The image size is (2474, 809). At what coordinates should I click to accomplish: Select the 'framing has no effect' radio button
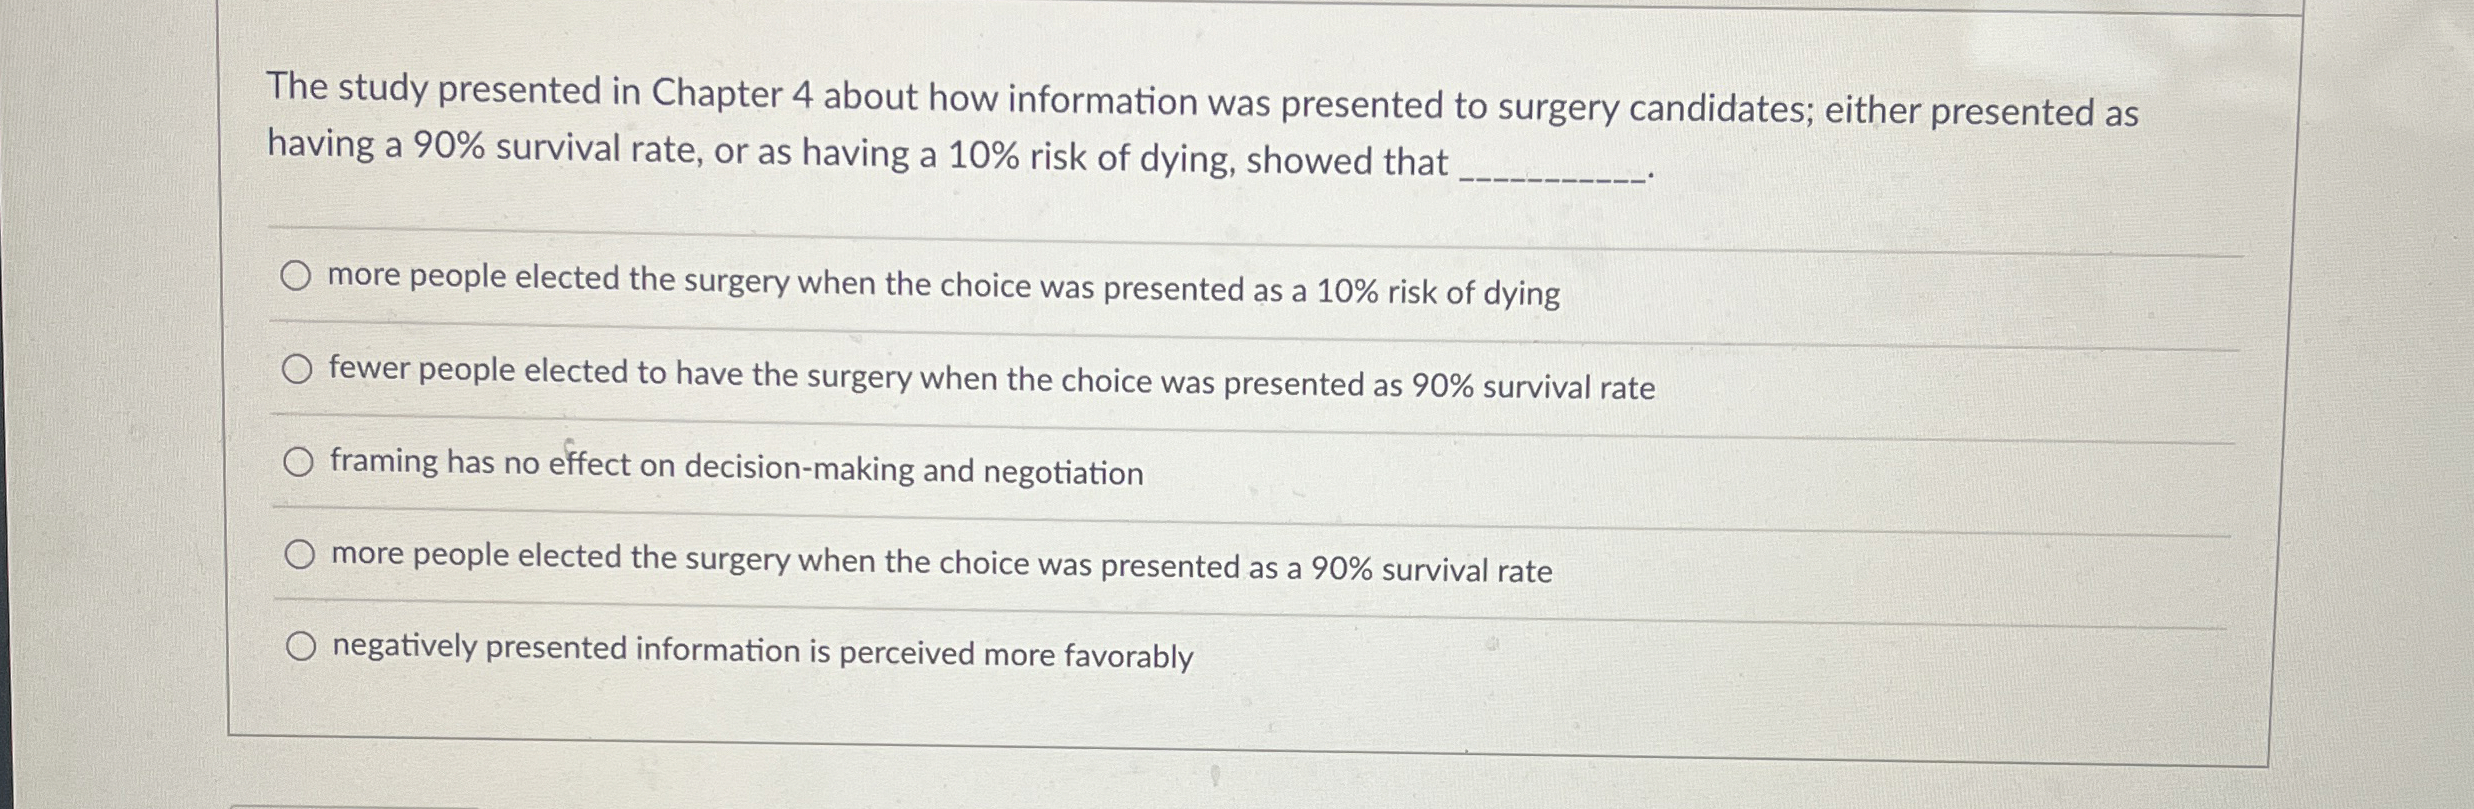point(299,461)
